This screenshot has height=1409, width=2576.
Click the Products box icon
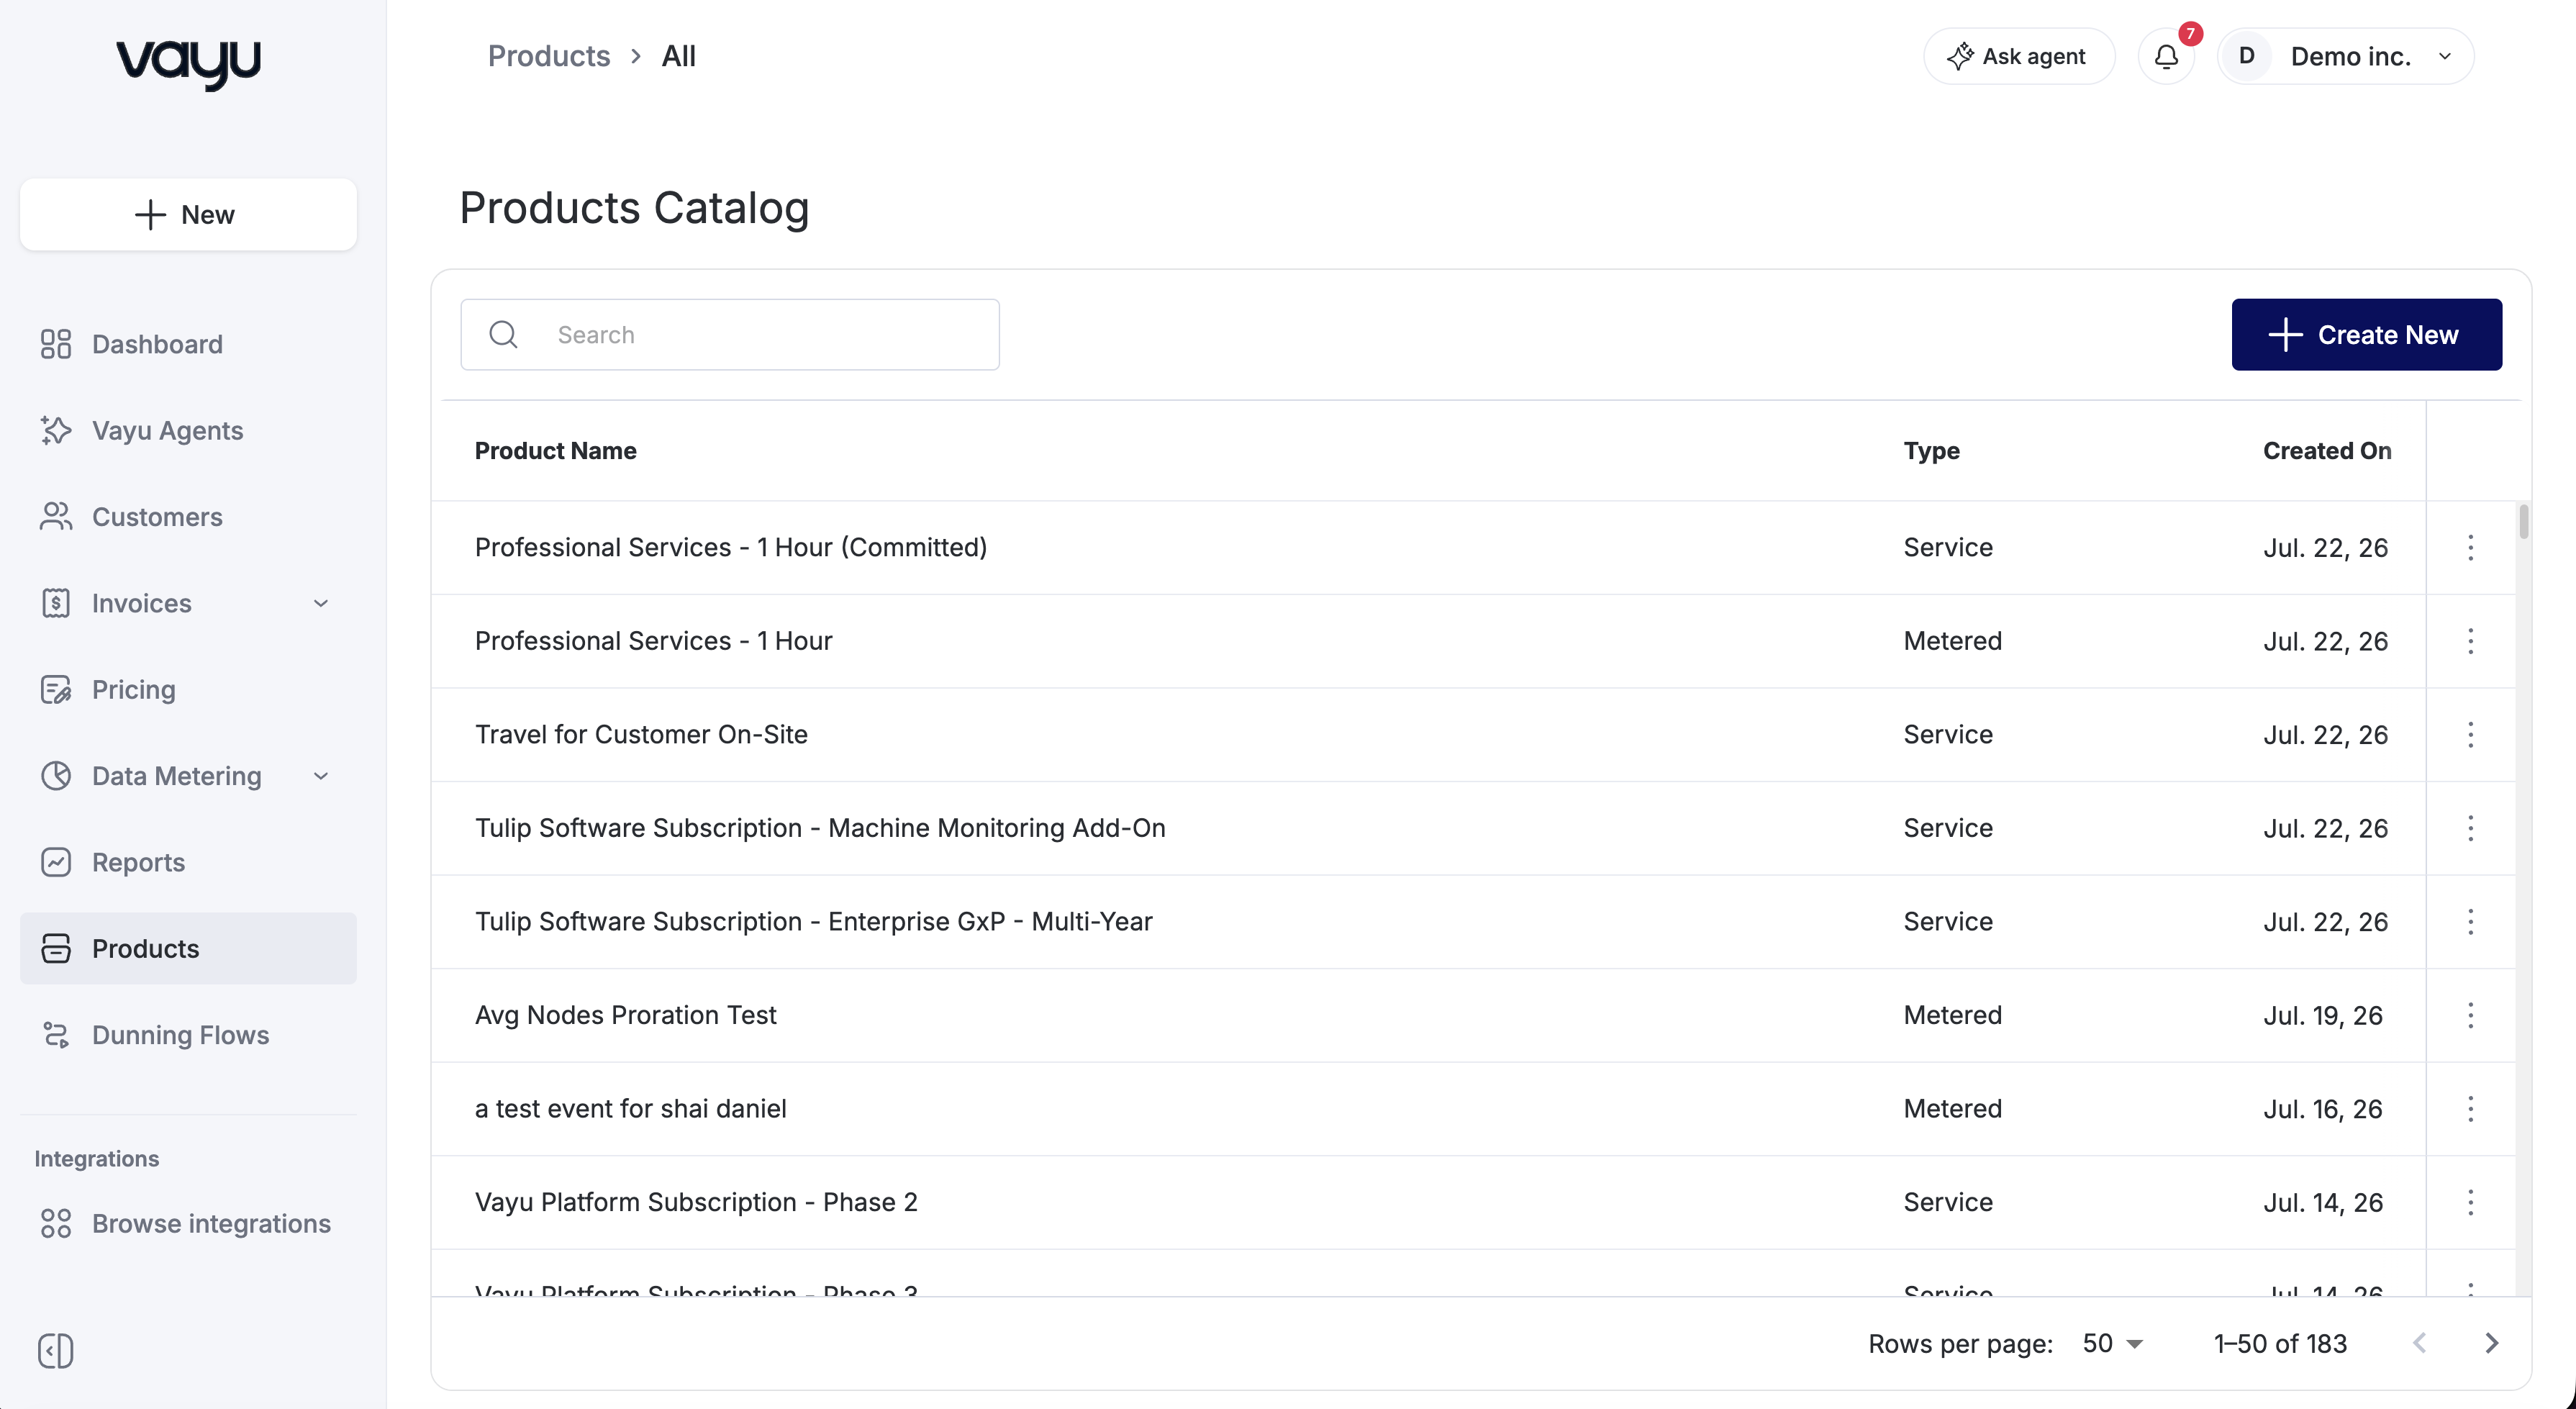click(x=56, y=948)
